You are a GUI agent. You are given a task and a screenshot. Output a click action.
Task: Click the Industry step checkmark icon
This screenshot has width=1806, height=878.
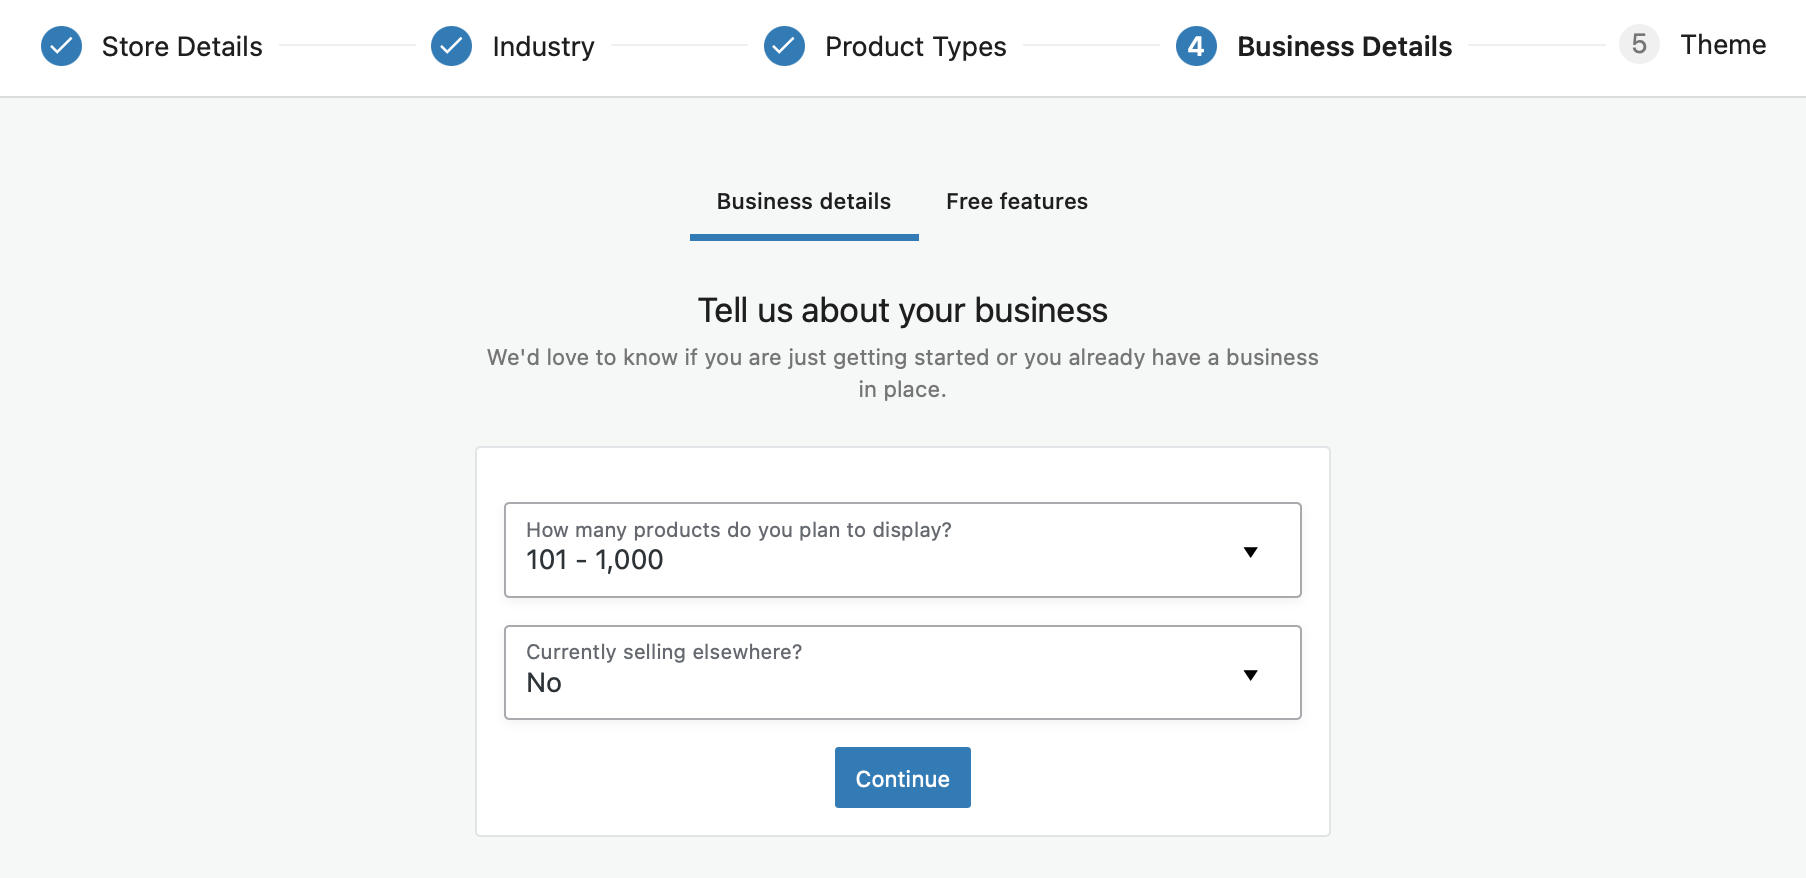451,46
